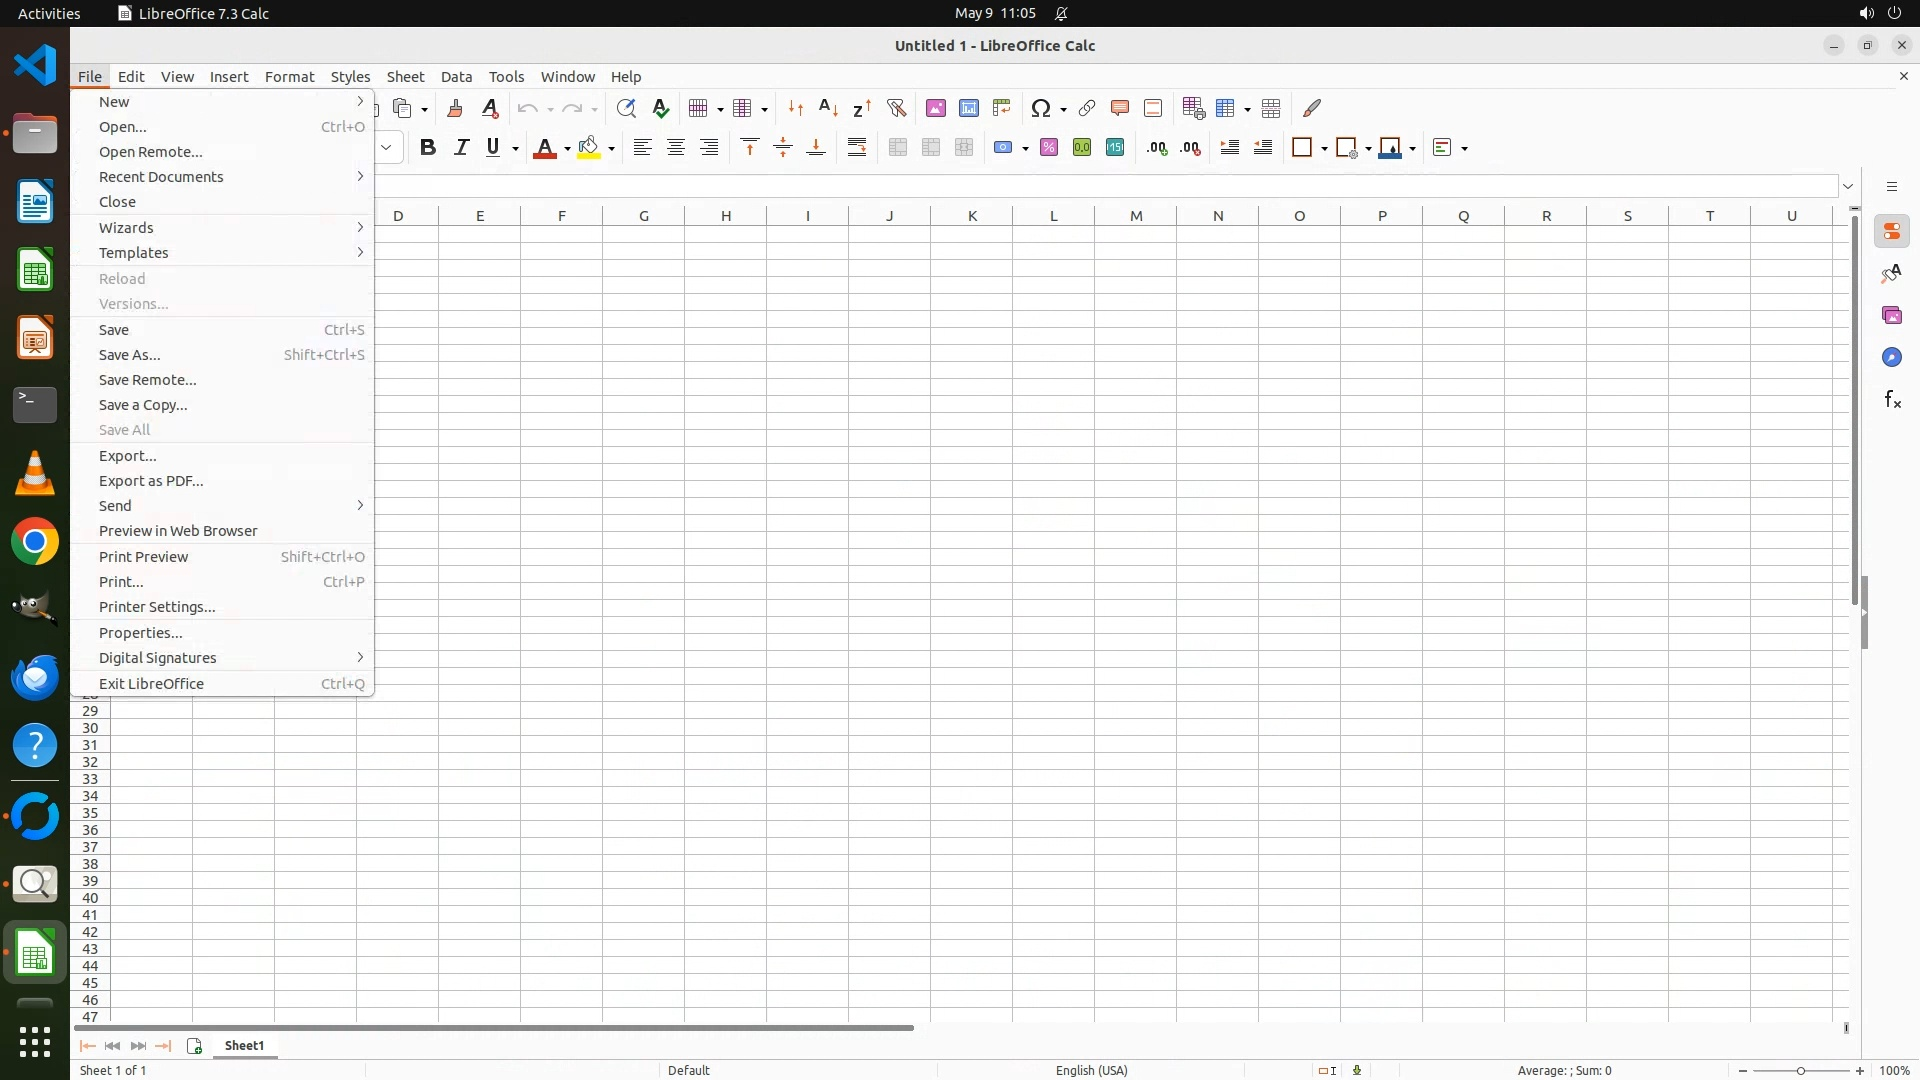The height and width of the screenshot is (1080, 1920).
Task: Toggle Italic formatting
Action: pyautogui.click(x=461, y=148)
